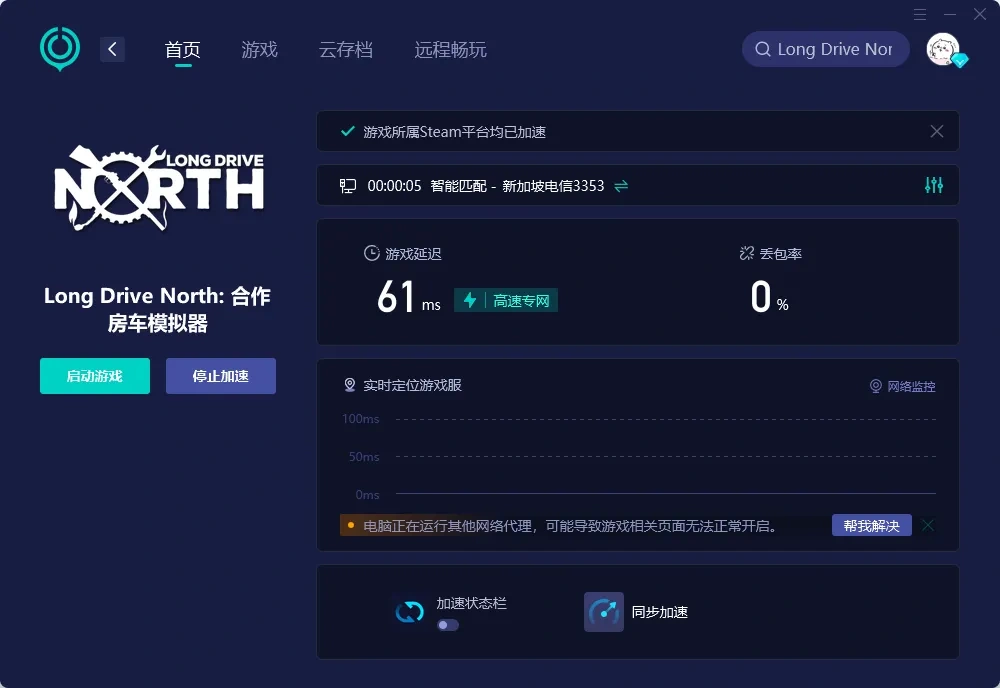This screenshot has width=1000, height=688.
Task: Open the hamburger menu at top right
Action: click(919, 14)
